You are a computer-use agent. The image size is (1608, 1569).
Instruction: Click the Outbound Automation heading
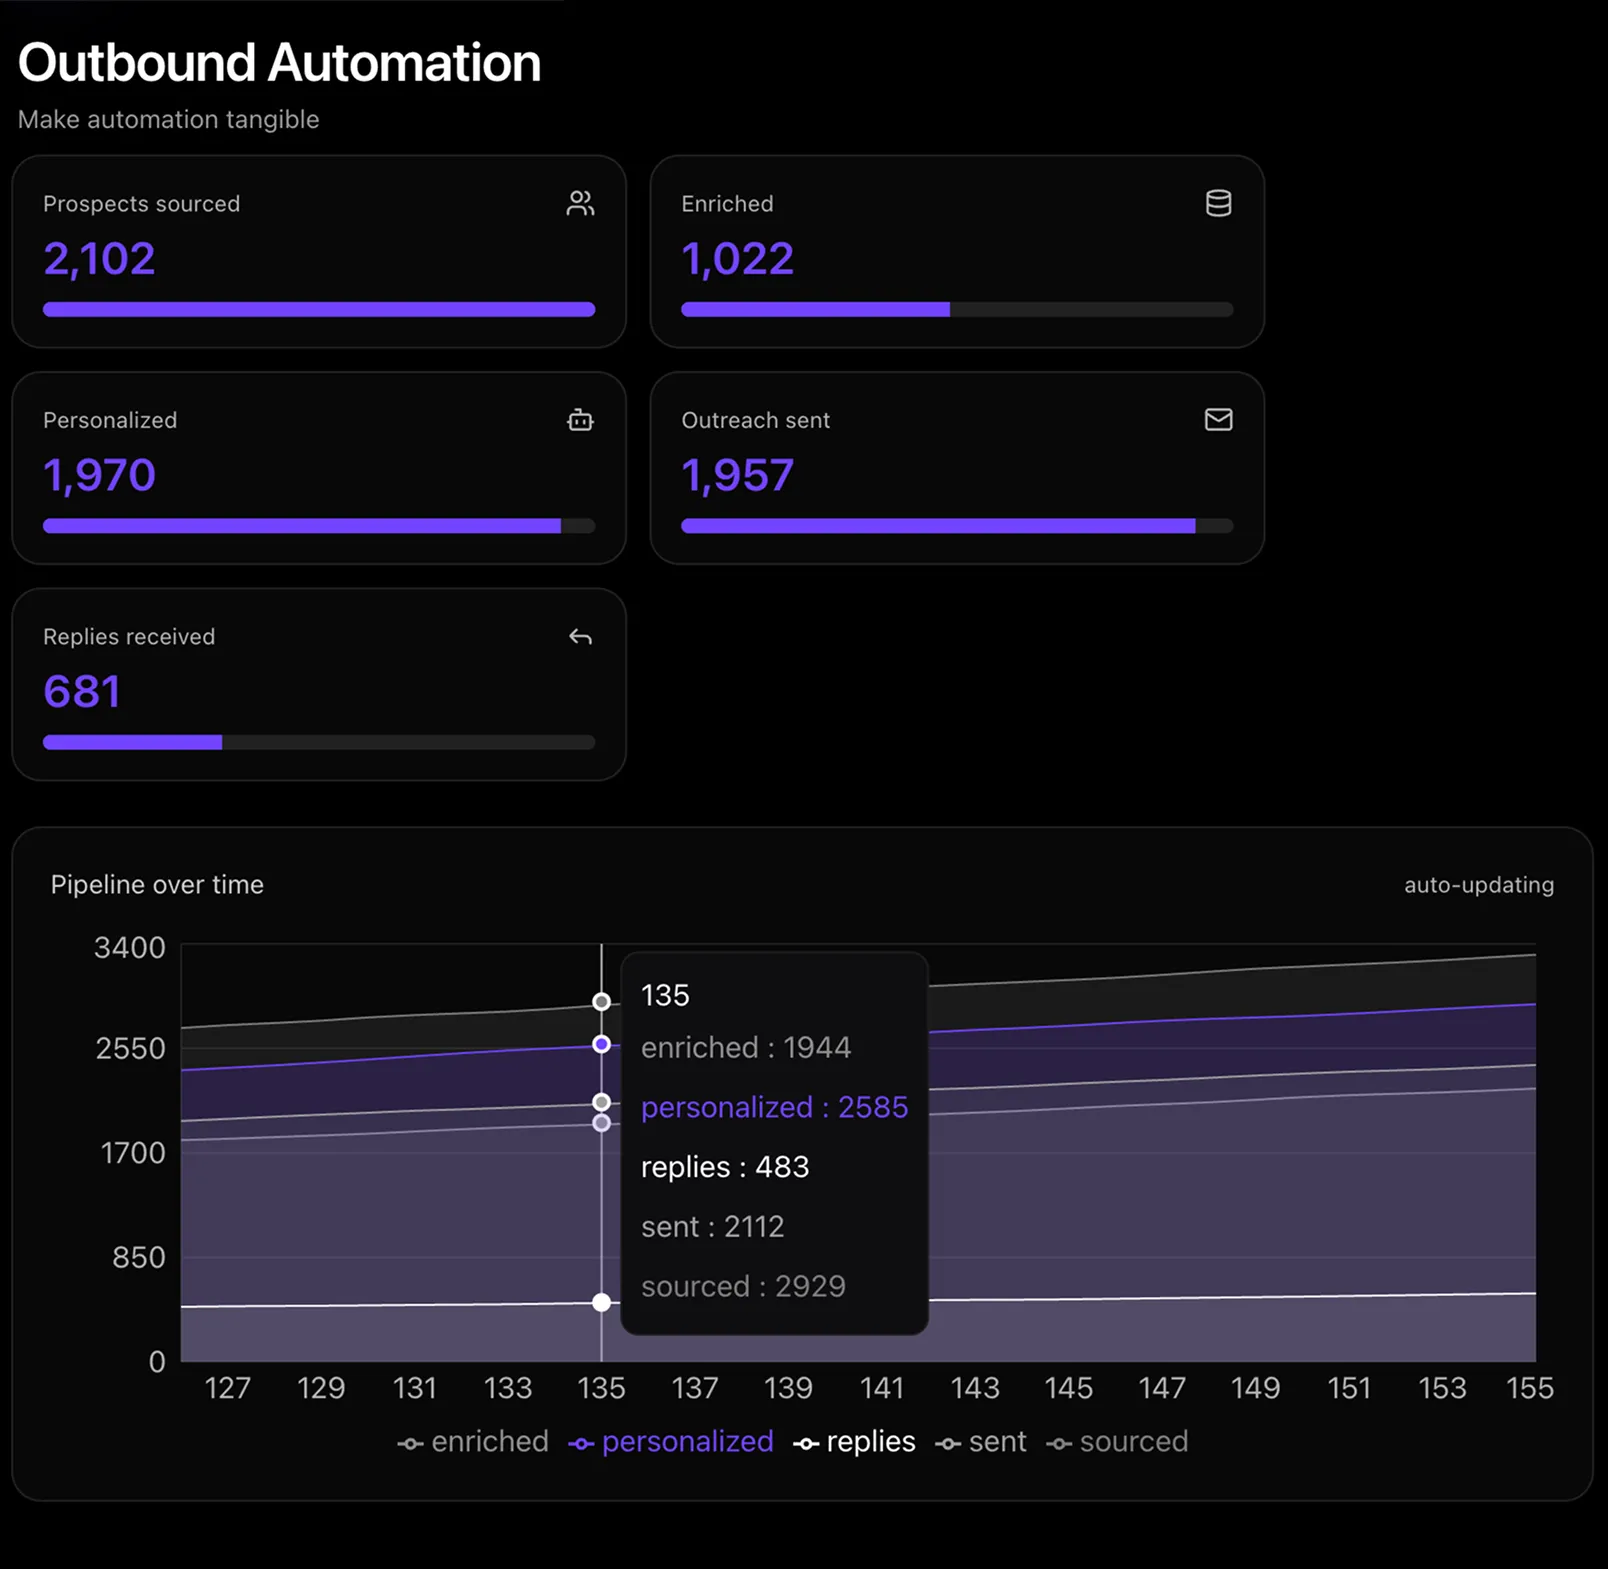pyautogui.click(x=279, y=62)
